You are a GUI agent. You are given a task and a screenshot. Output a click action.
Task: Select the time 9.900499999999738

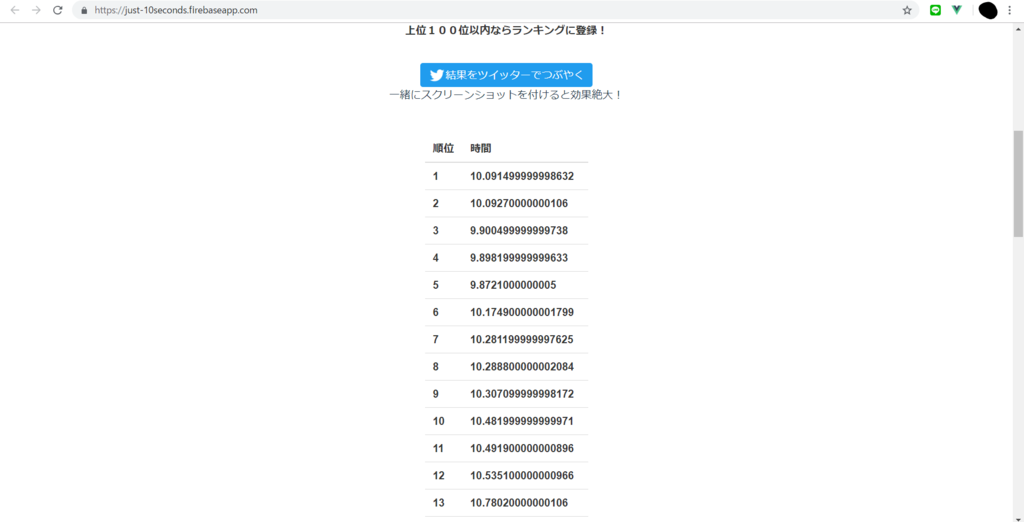(x=519, y=231)
